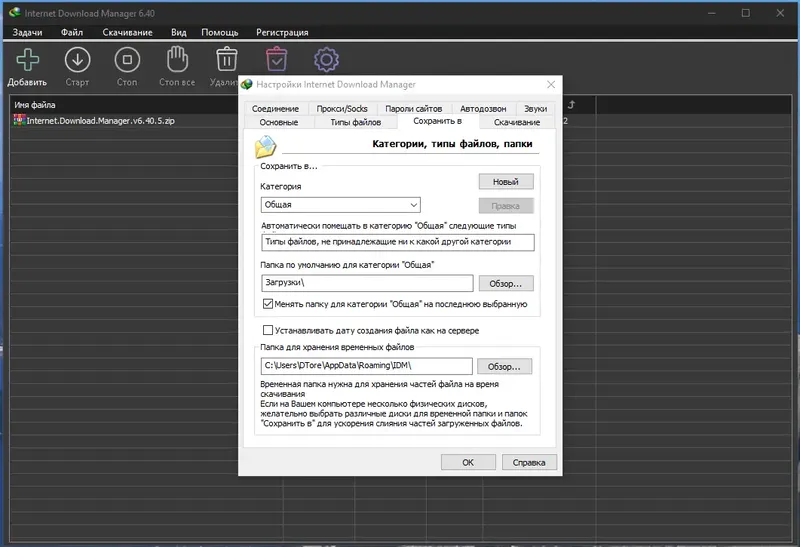Enable Устанавливать дату создания файла checkbox
Screen dimensions: 800x547
tap(268, 330)
